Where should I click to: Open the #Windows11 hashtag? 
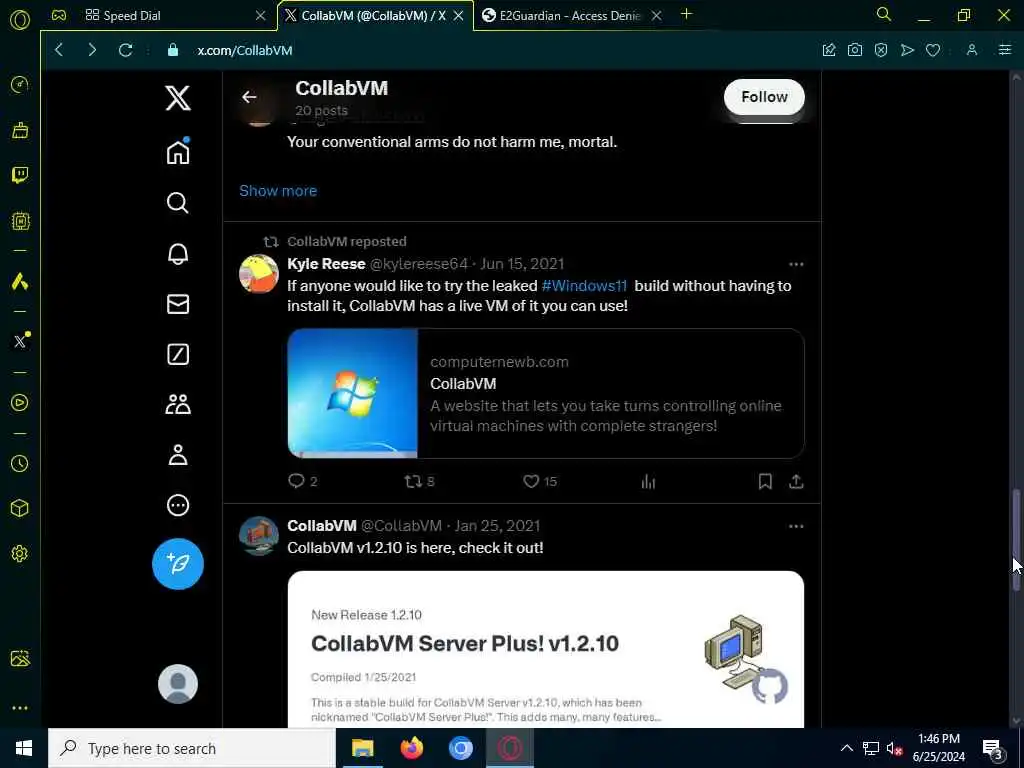click(x=584, y=286)
